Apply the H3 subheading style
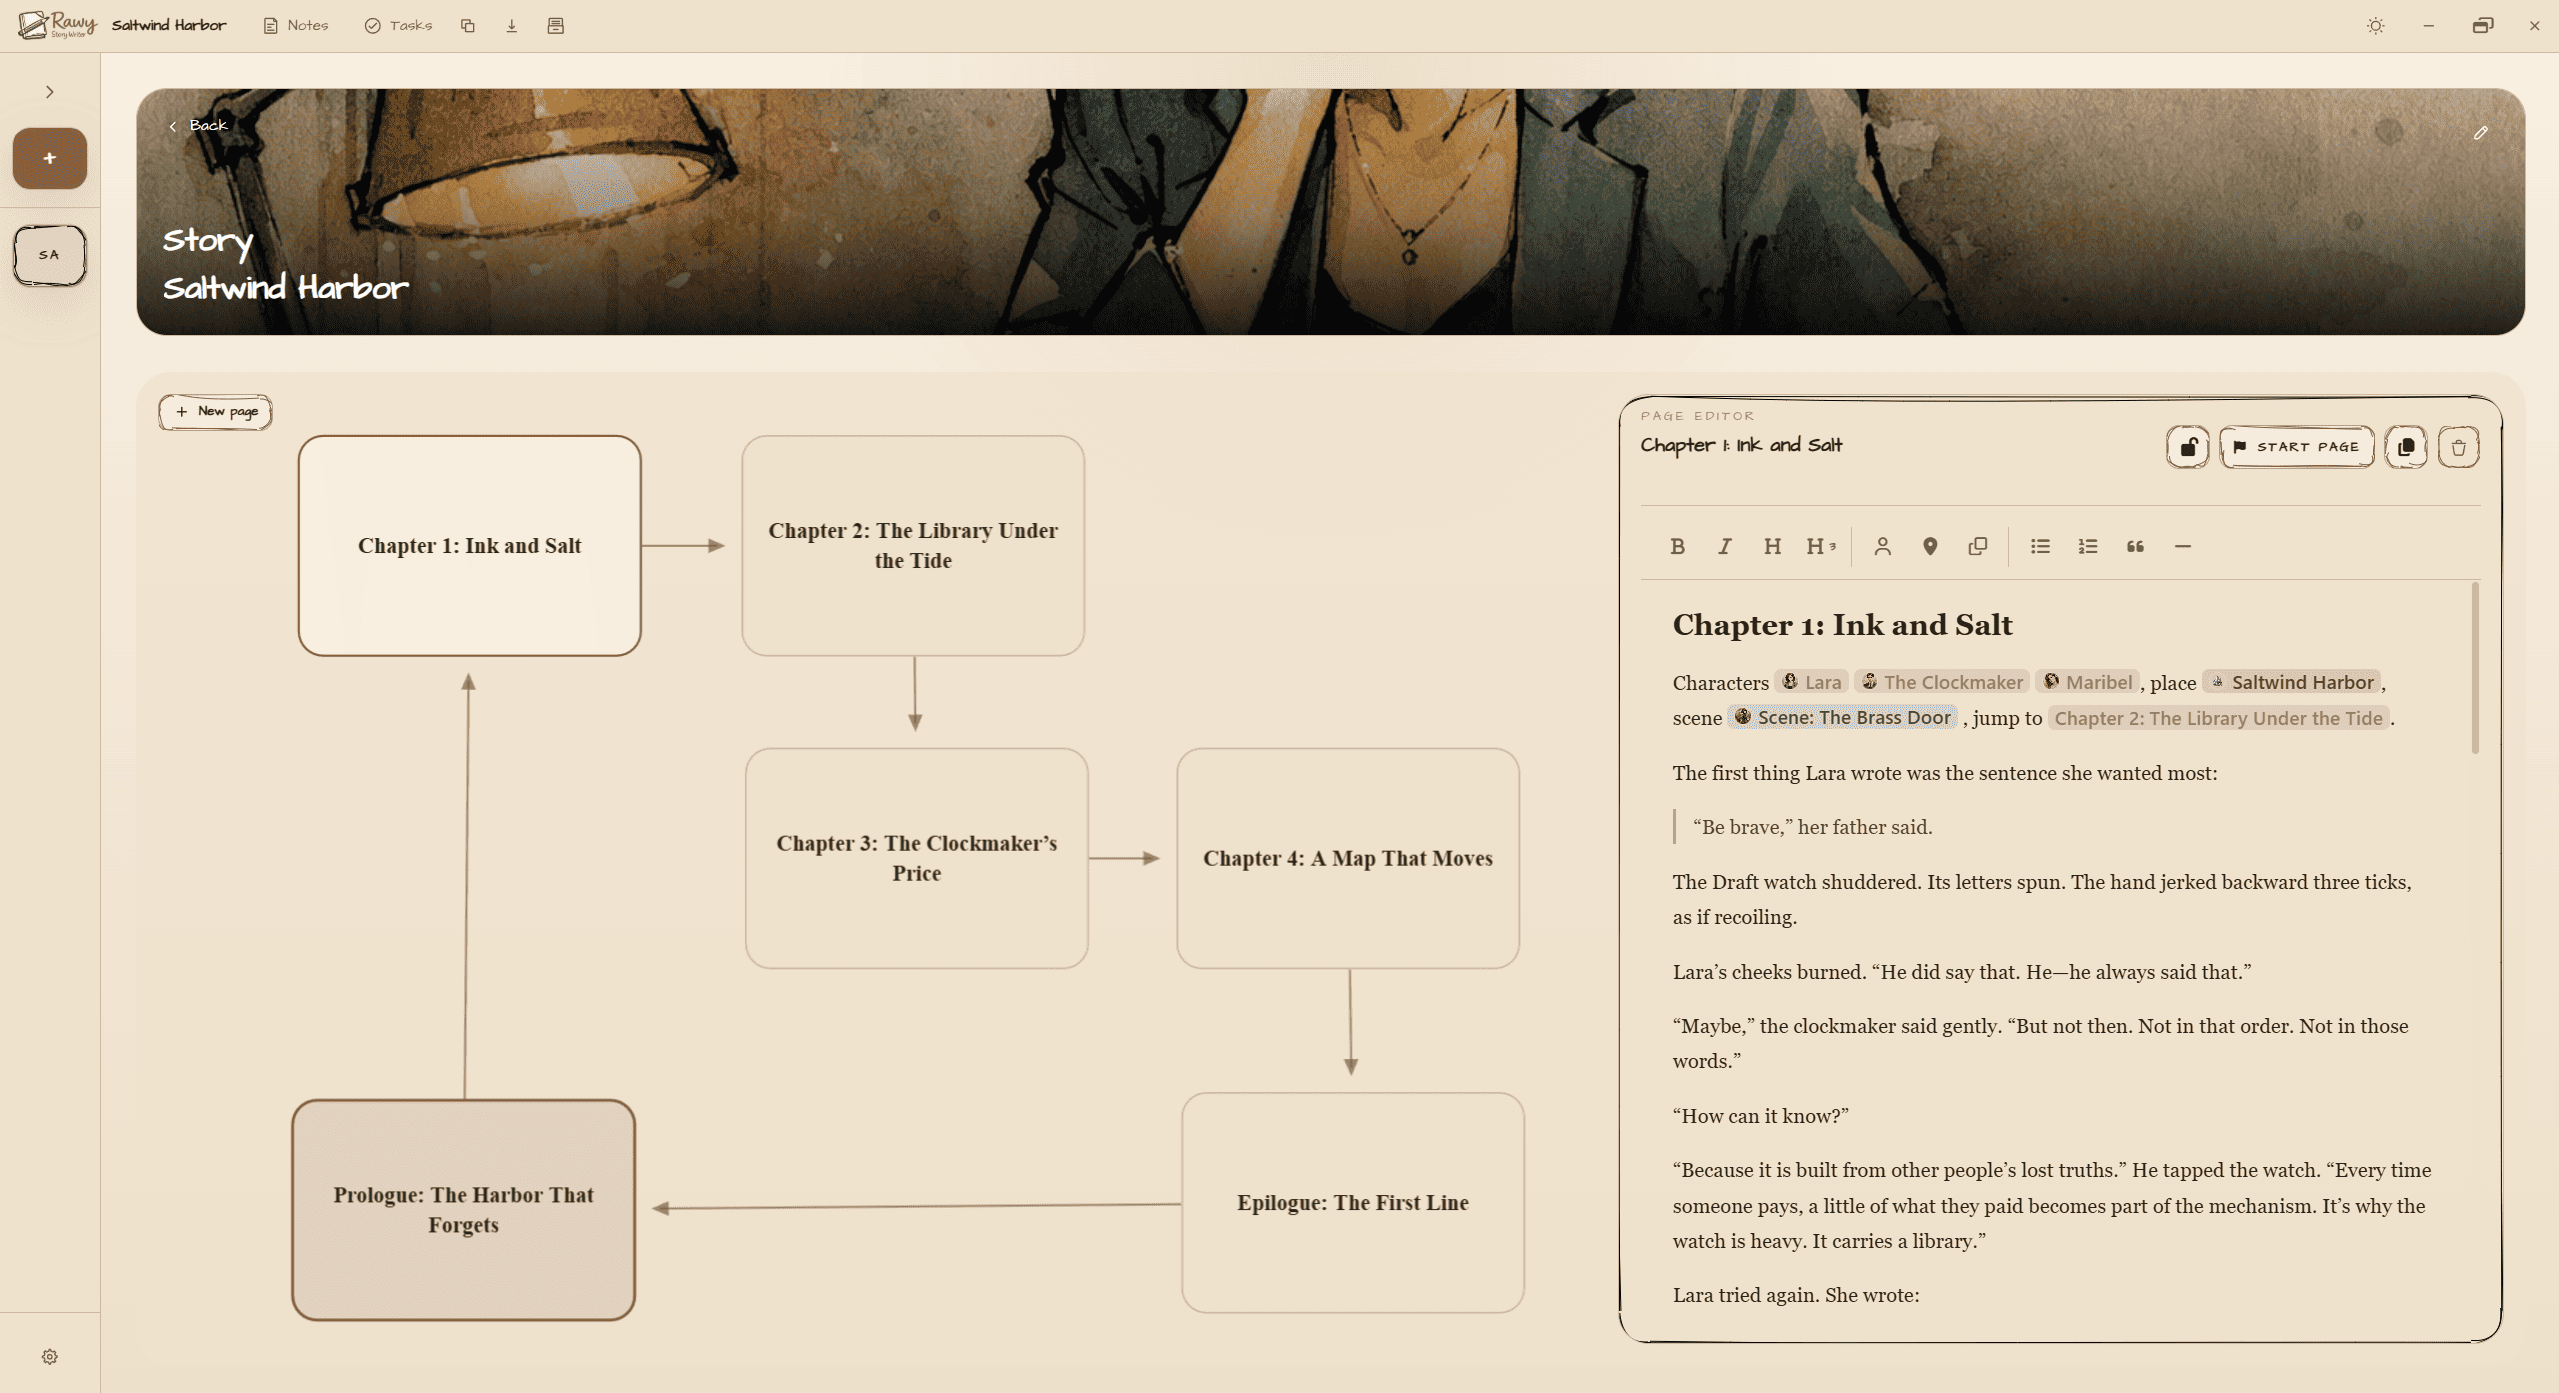The height and width of the screenshot is (1393, 2559). pyautogui.click(x=1820, y=546)
